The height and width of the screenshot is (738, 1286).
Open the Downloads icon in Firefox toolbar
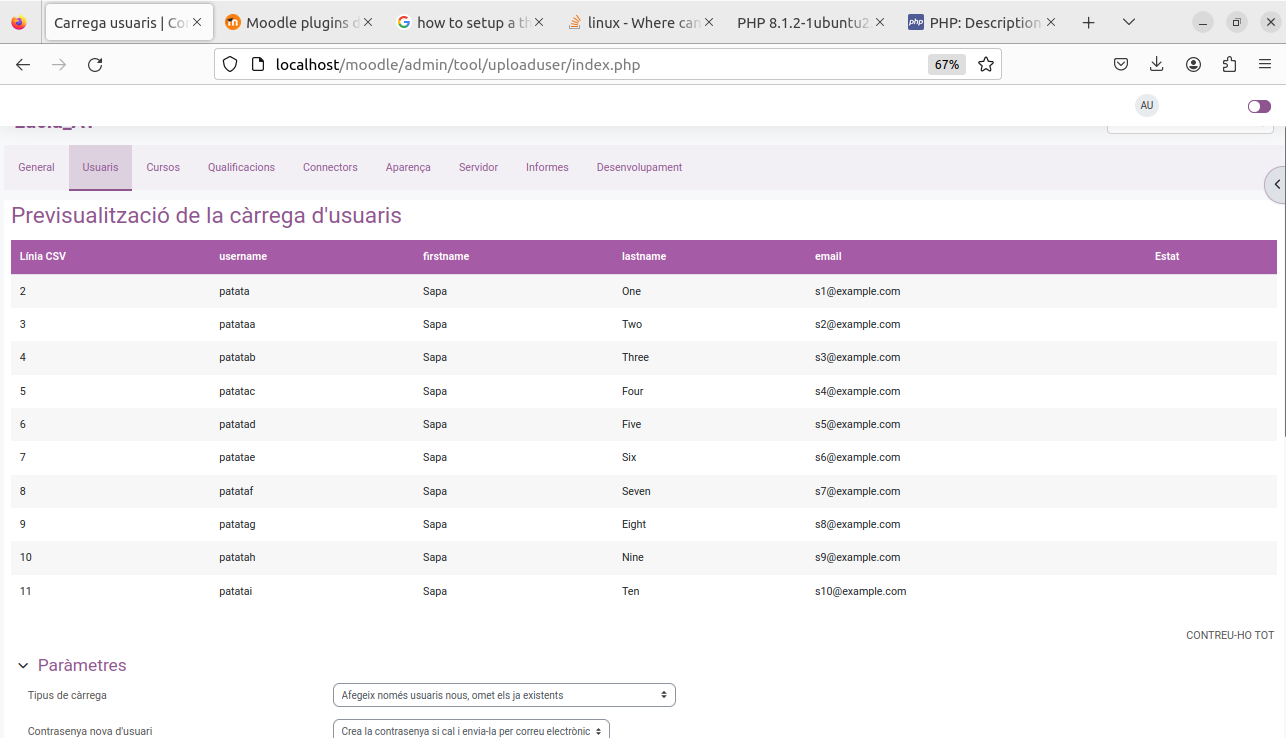point(1157,63)
